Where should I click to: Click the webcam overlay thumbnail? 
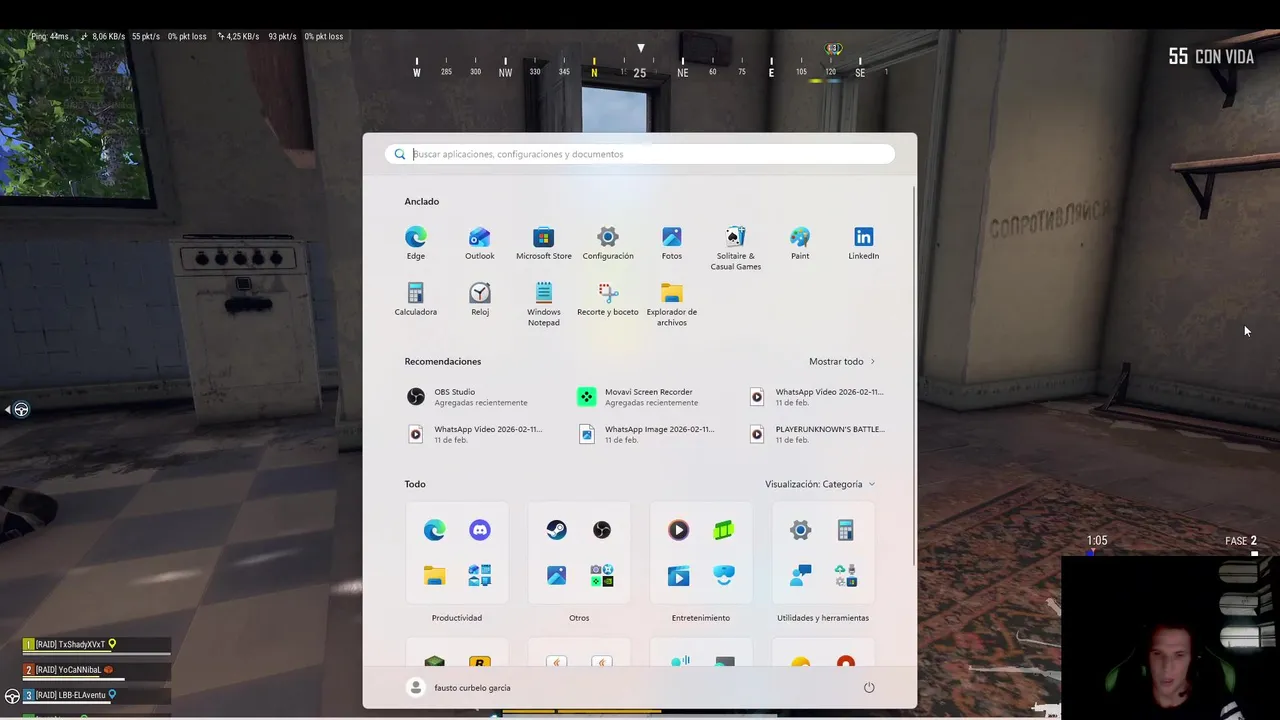coord(1170,637)
